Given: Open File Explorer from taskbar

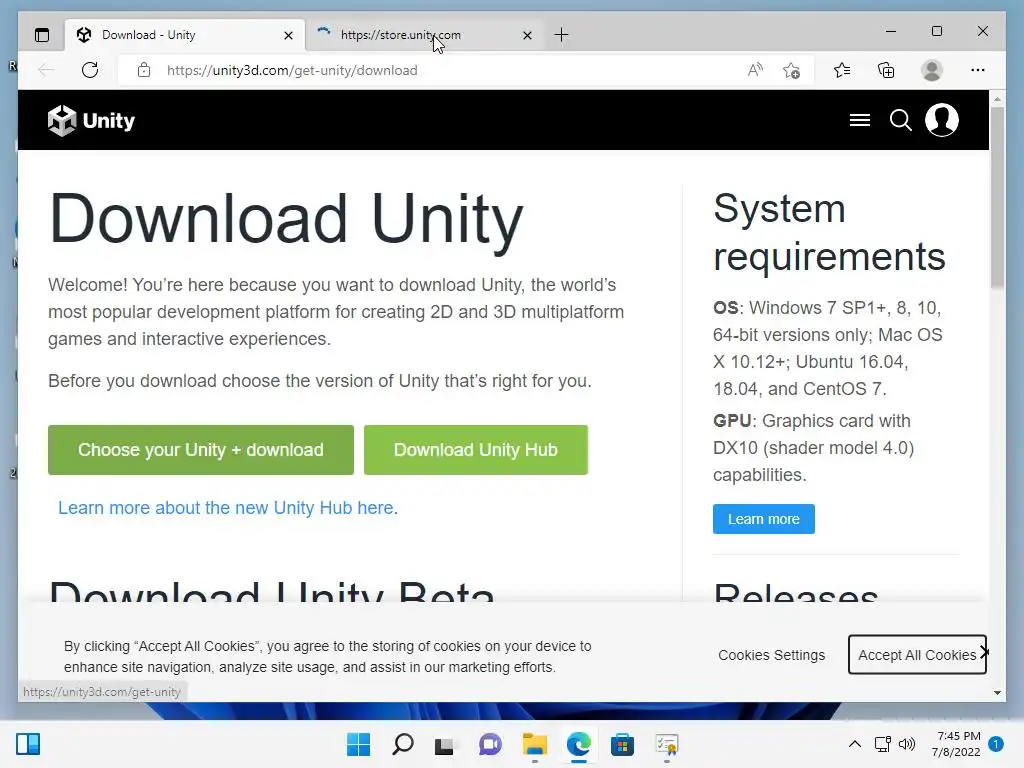Looking at the screenshot, I should tap(535, 744).
